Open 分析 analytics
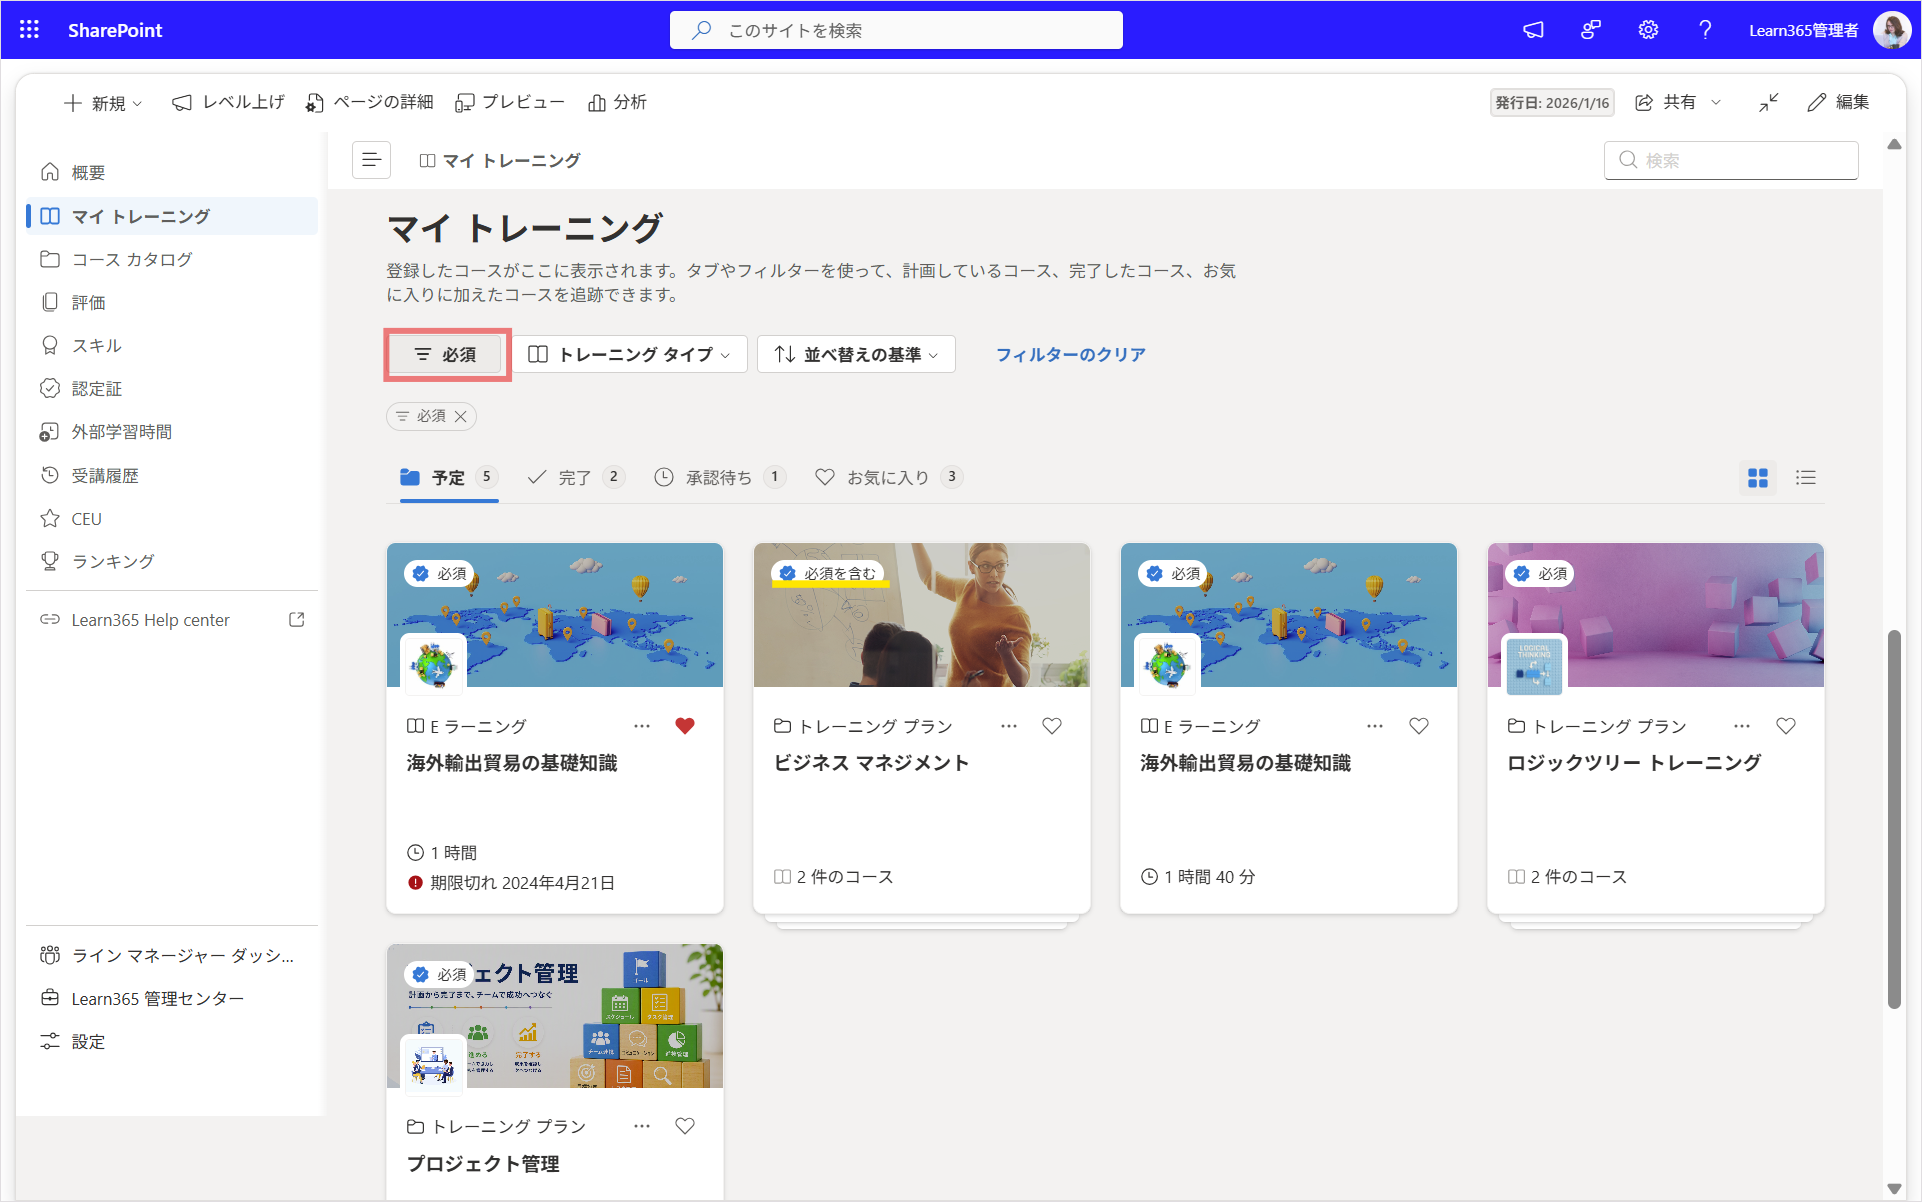 point(617,102)
